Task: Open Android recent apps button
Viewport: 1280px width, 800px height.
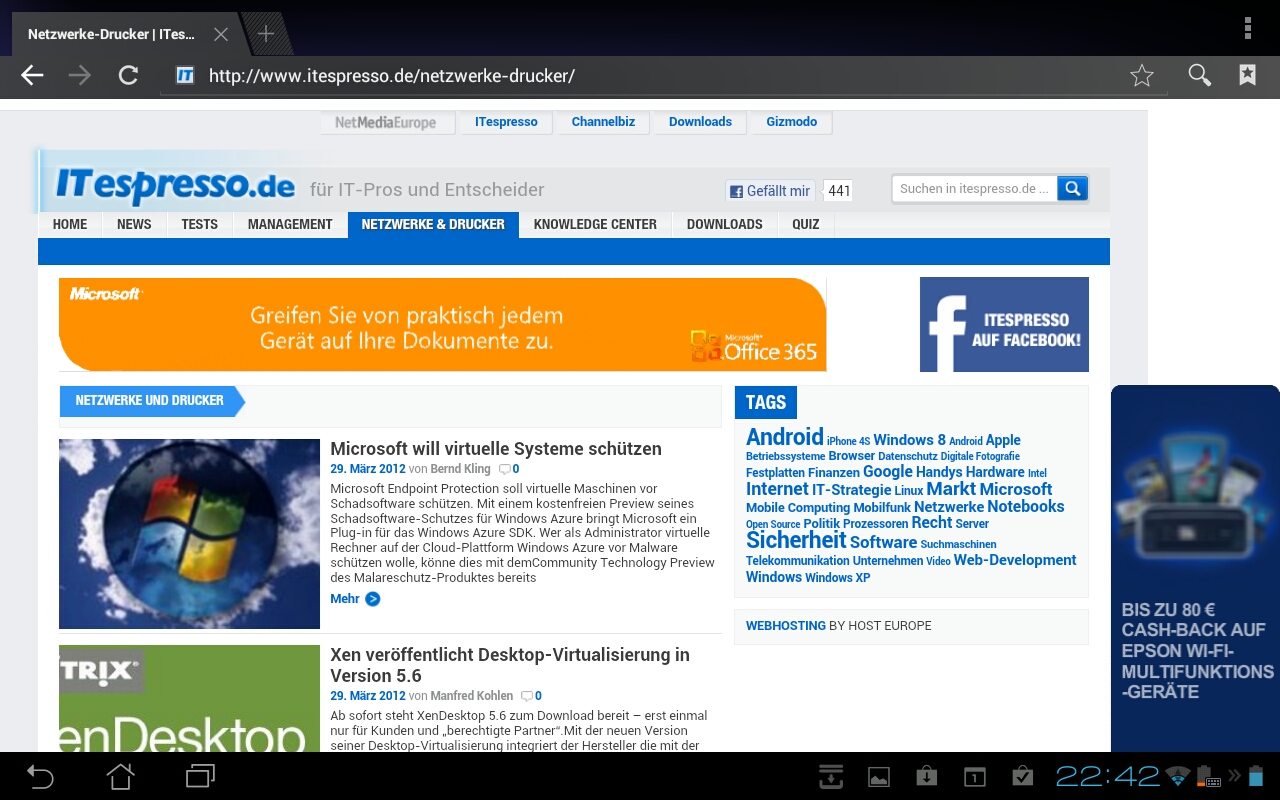Action: click(x=201, y=776)
